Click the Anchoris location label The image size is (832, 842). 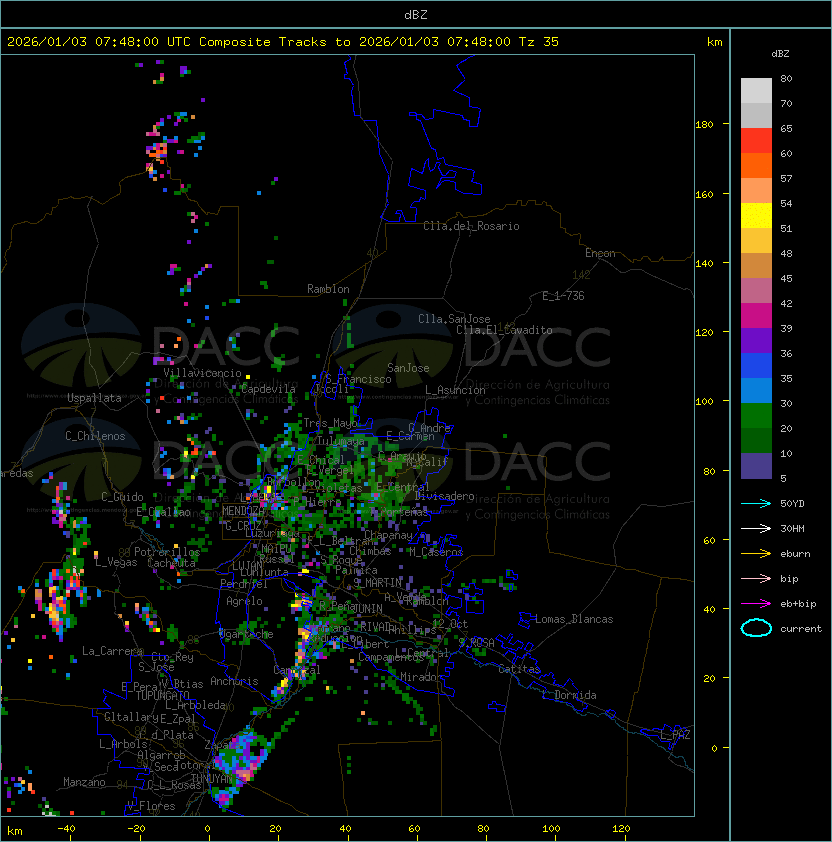coord(234,681)
